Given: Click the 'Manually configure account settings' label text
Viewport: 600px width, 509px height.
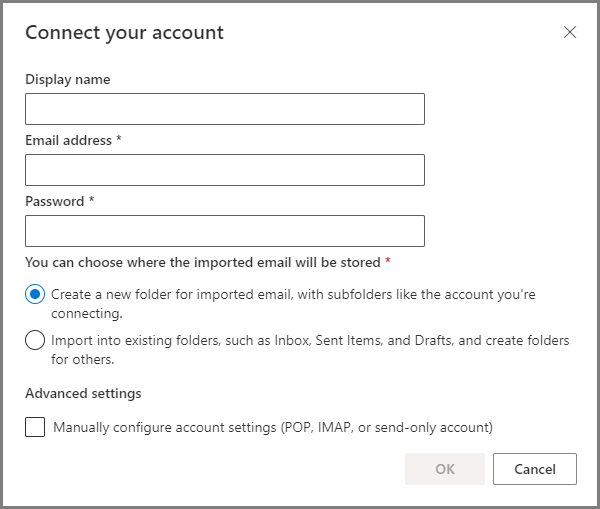Looking at the screenshot, I should point(273,427).
